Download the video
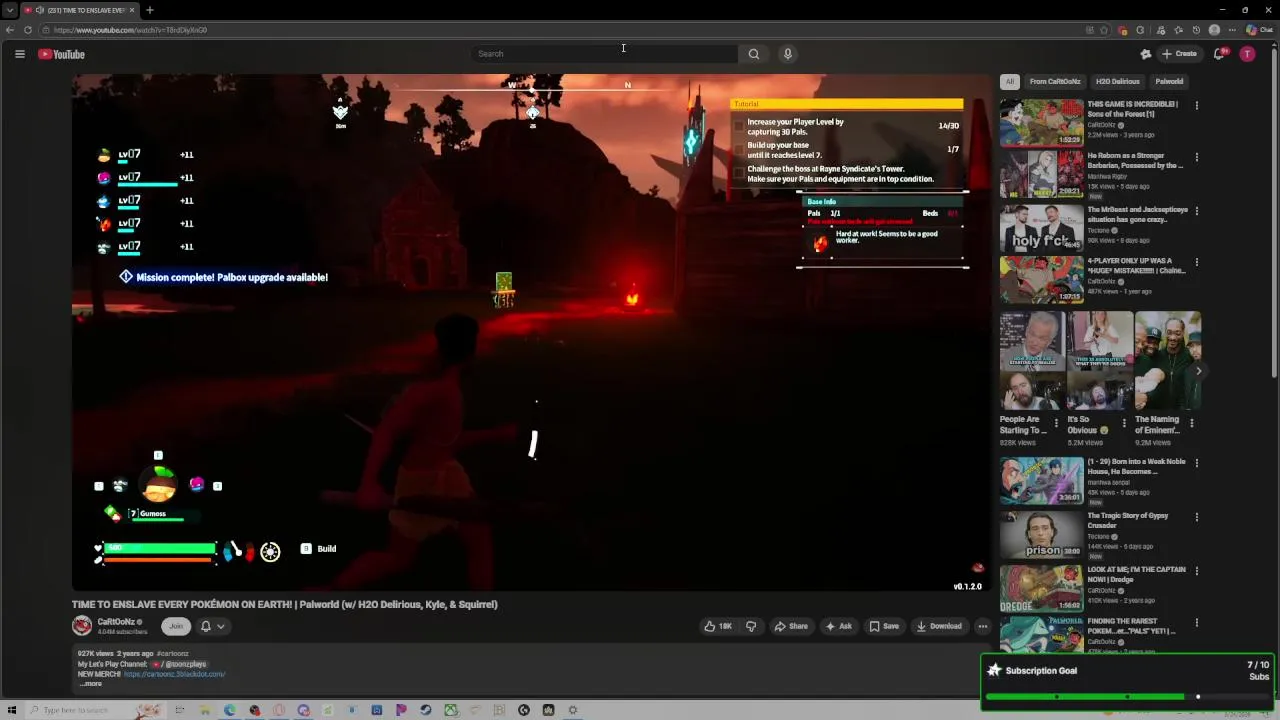 click(939, 626)
